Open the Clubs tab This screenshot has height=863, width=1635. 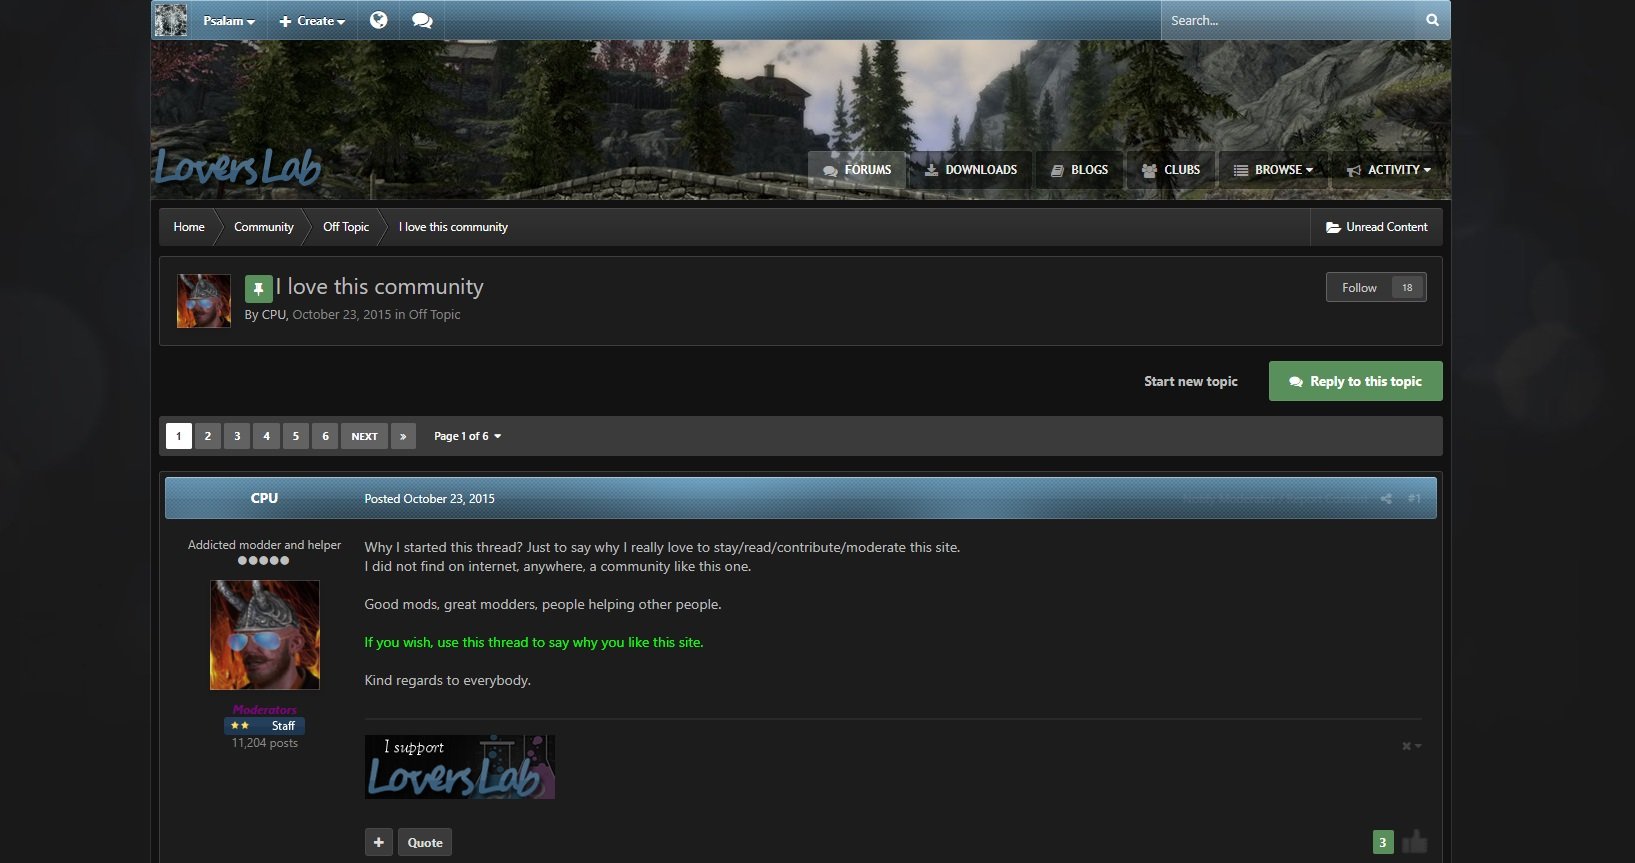point(1171,170)
